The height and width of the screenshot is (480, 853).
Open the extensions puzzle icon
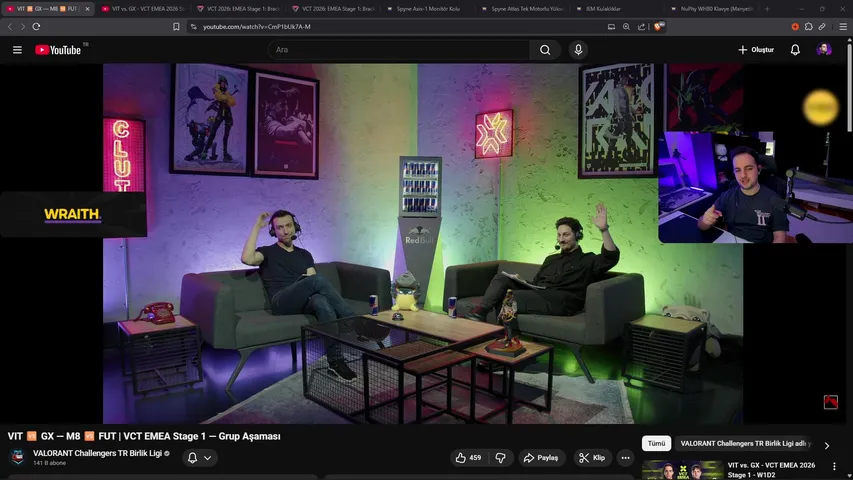(809, 26)
